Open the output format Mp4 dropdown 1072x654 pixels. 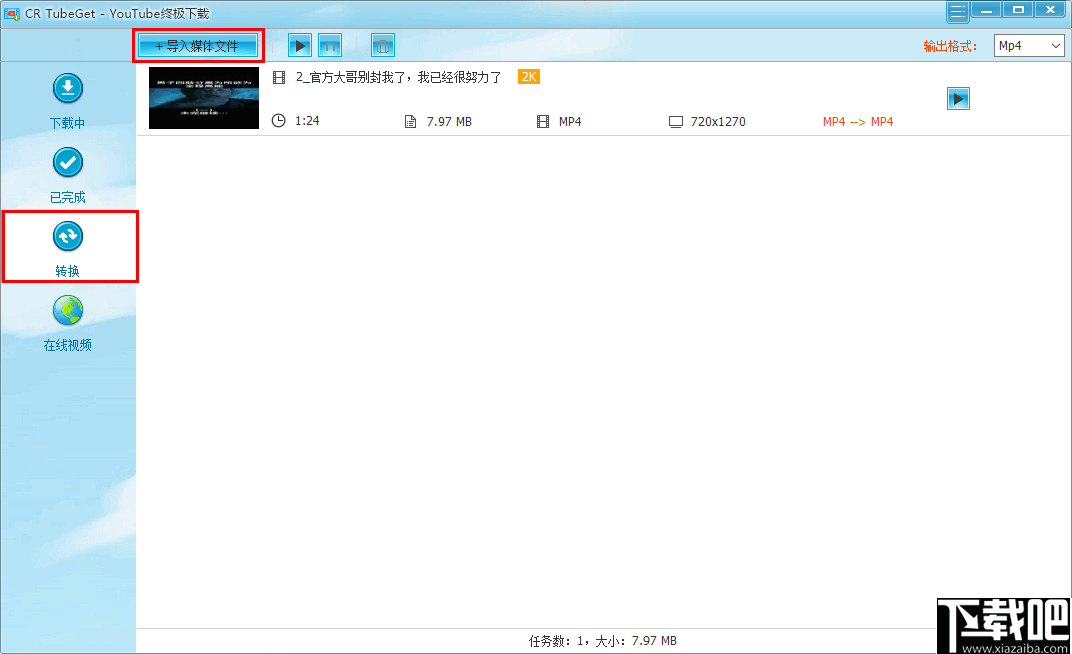tap(1029, 46)
